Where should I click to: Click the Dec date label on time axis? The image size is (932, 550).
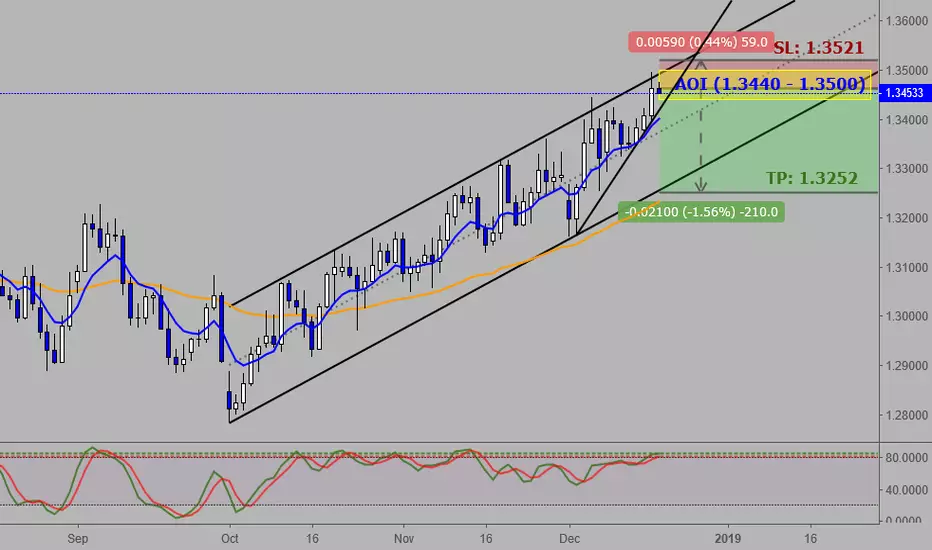(569, 539)
